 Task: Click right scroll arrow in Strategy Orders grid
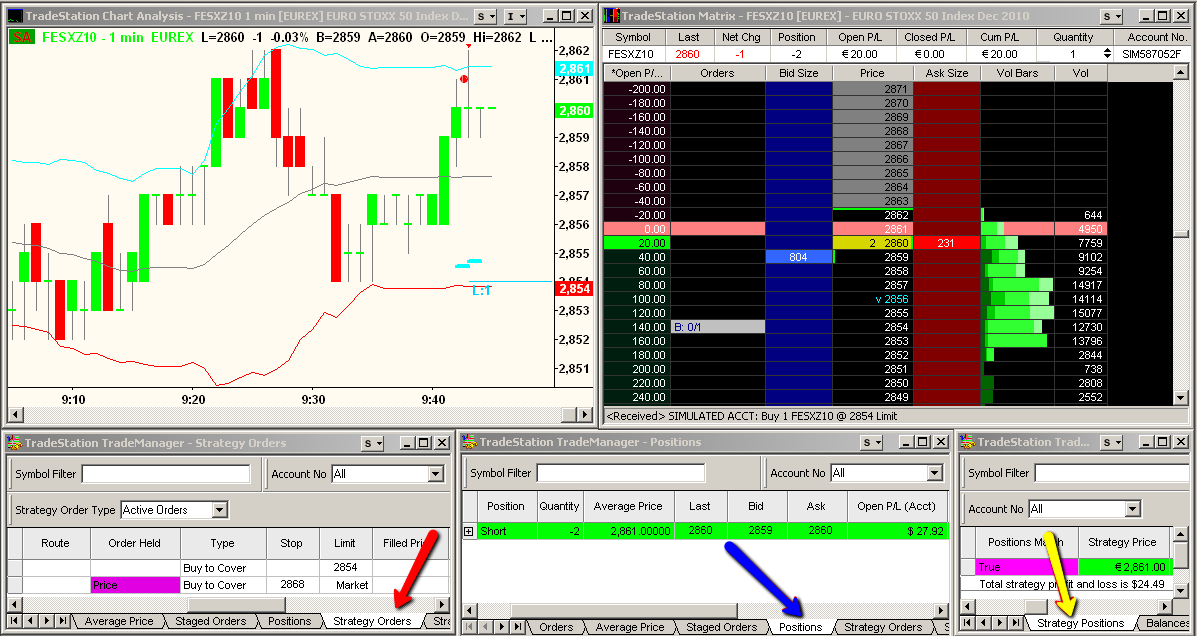442,604
